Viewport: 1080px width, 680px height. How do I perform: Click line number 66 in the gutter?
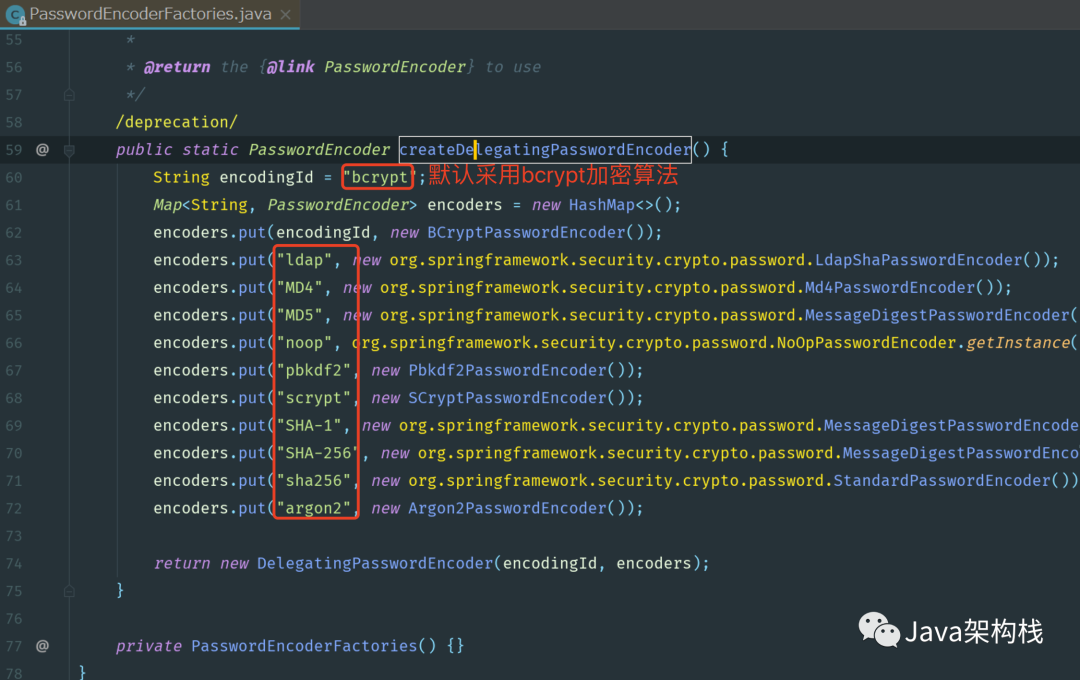14,342
